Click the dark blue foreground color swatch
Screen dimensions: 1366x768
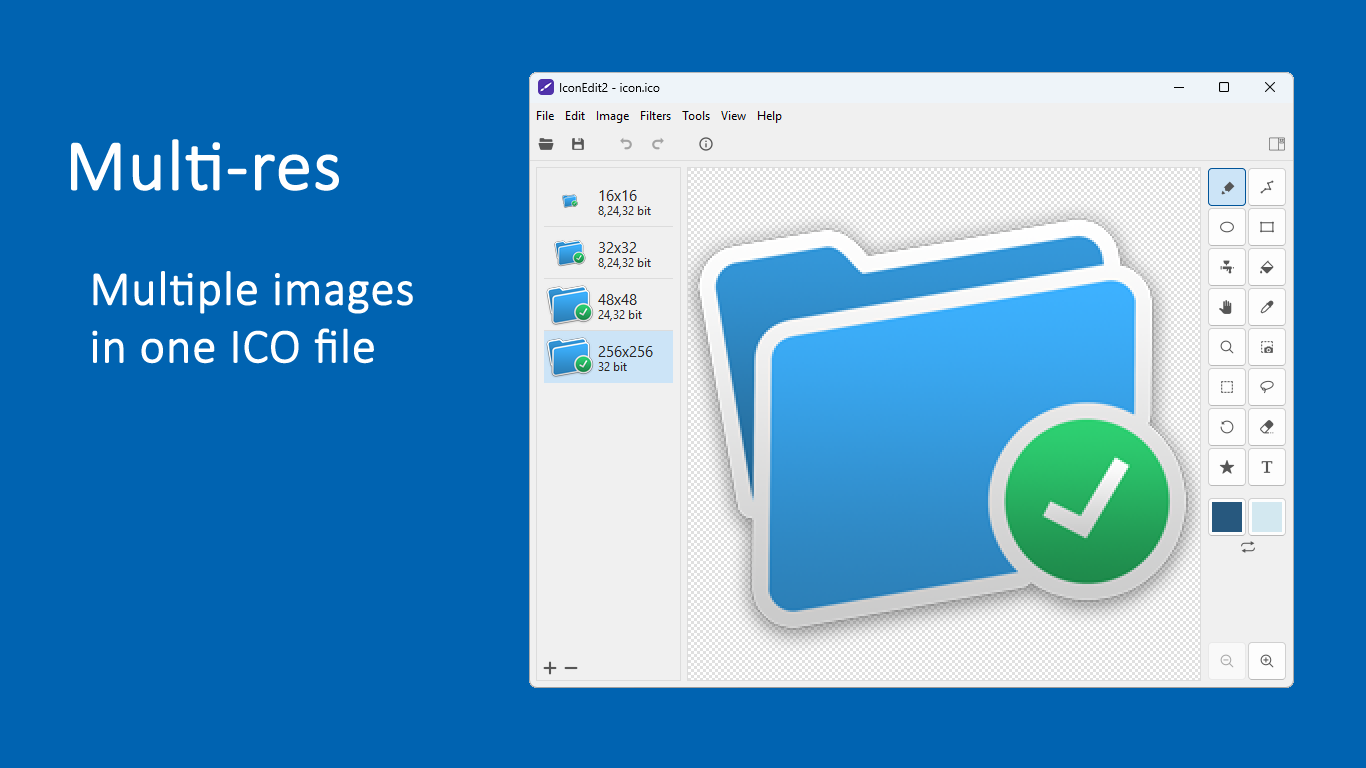pos(1227,517)
